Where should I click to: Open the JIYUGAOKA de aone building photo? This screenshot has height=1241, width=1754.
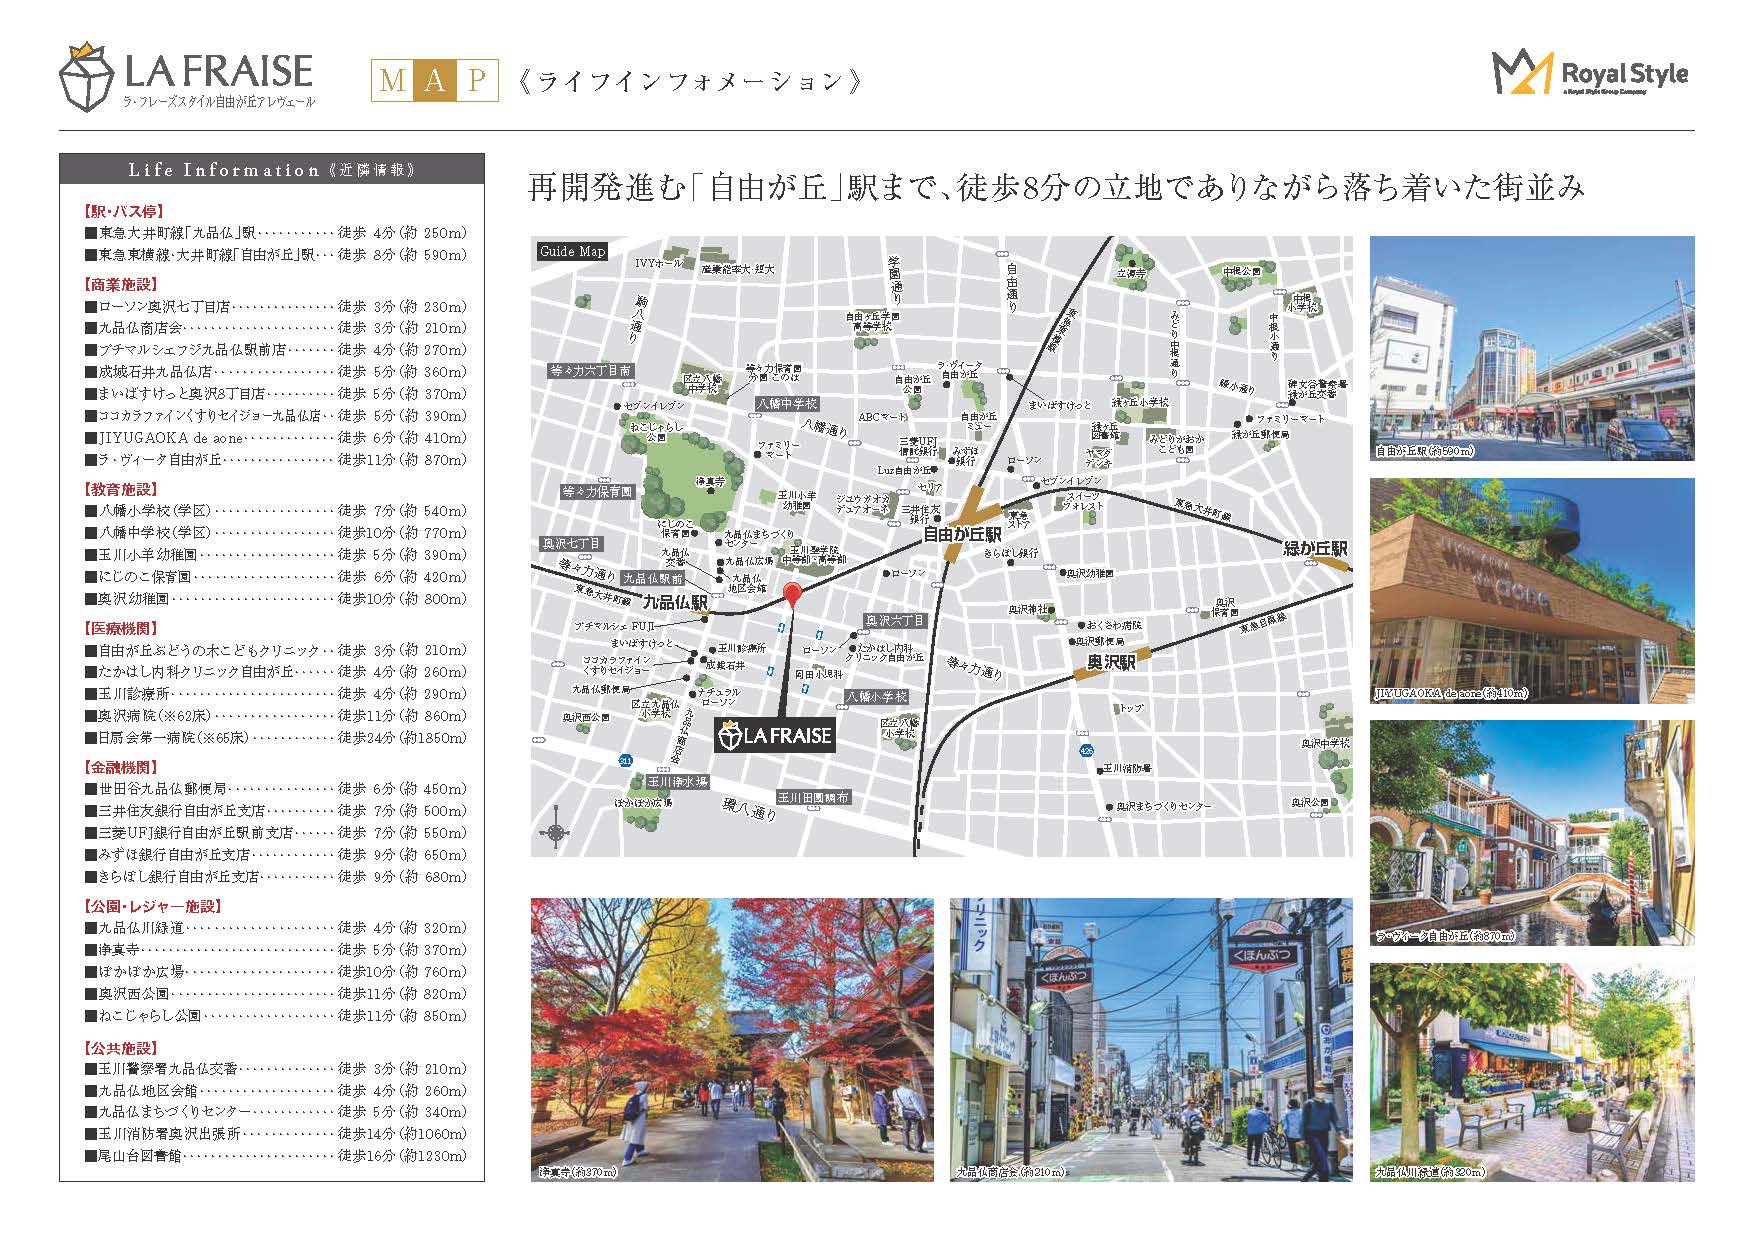pyautogui.click(x=1531, y=590)
